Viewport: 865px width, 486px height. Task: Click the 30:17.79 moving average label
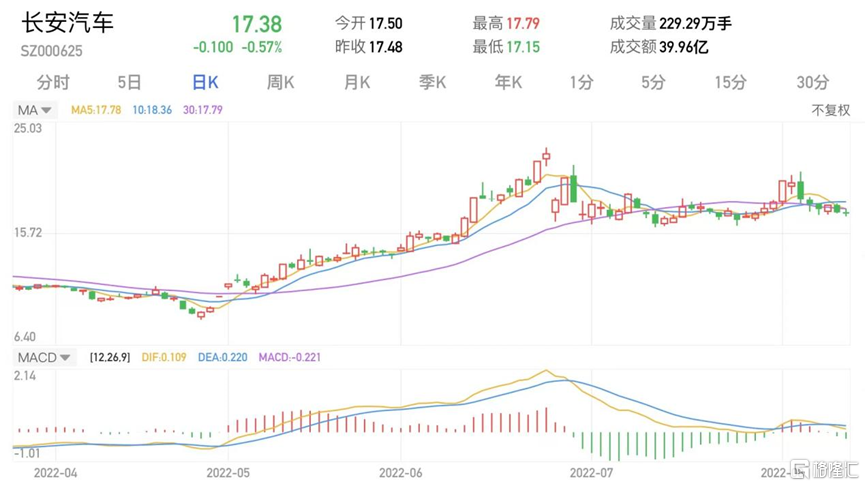point(202,110)
